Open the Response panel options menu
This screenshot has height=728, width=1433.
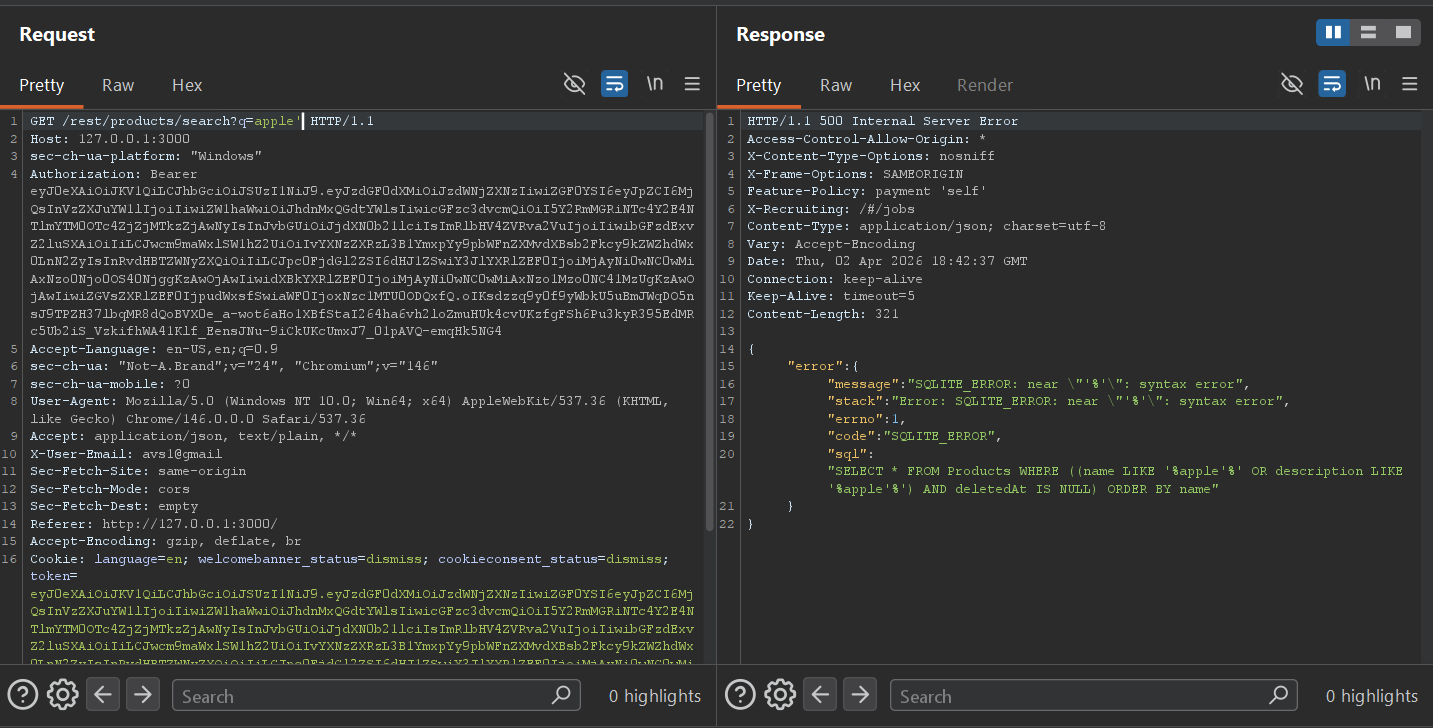1410,84
